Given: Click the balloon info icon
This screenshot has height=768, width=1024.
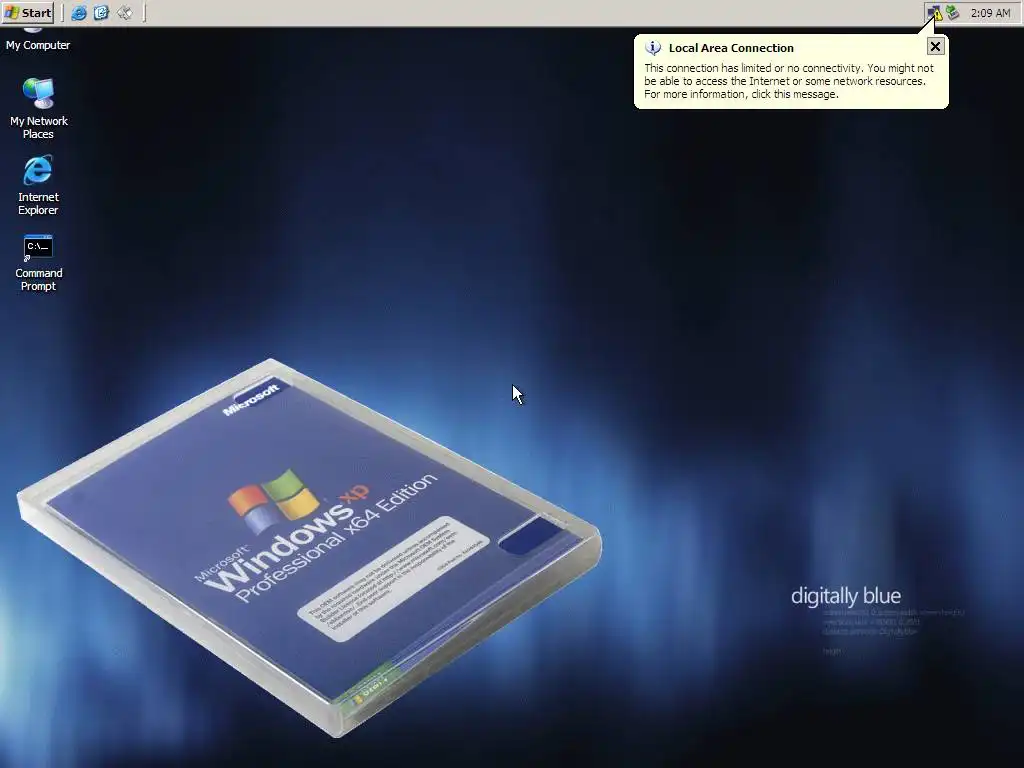Looking at the screenshot, I should (x=653, y=48).
